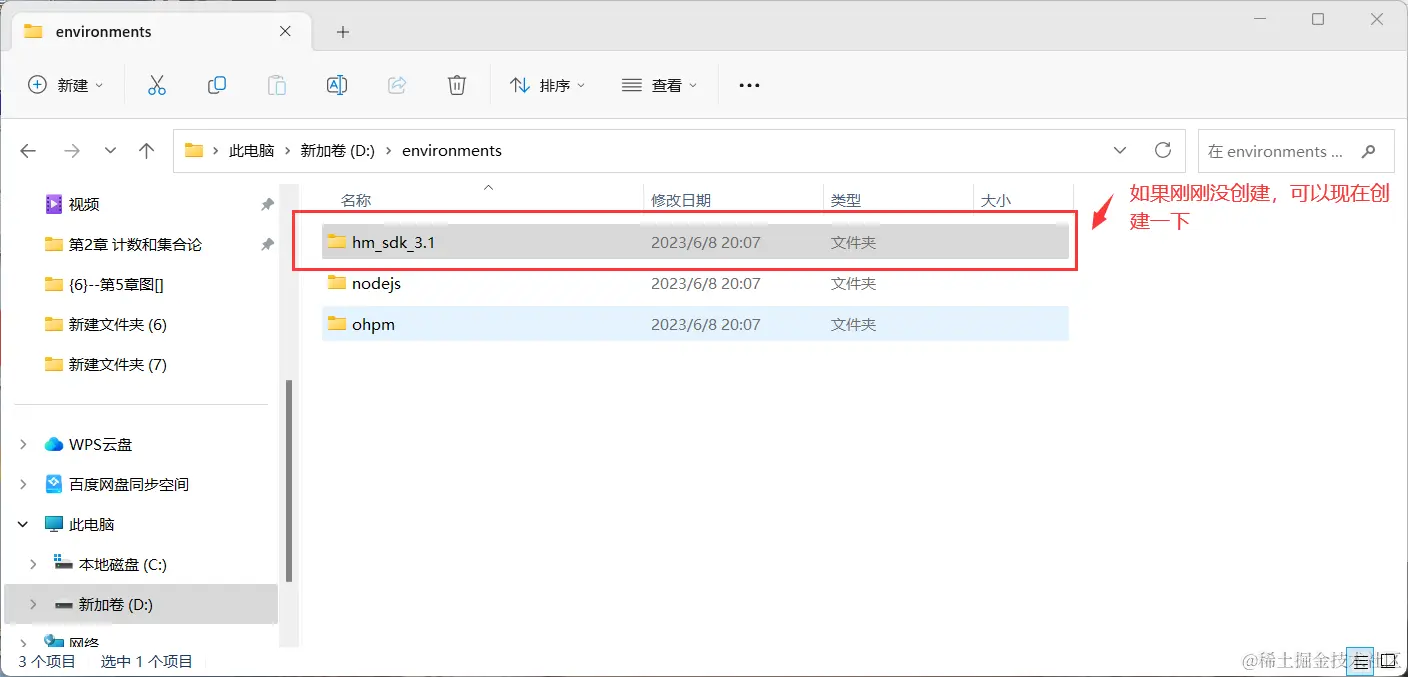
Task: Open the three-dot more options menu
Action: pyautogui.click(x=749, y=86)
